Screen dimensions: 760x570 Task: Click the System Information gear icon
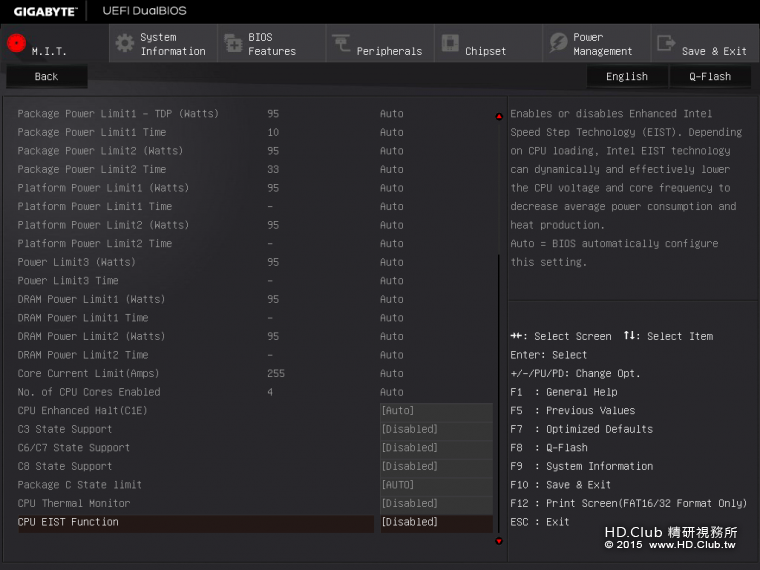(124, 43)
